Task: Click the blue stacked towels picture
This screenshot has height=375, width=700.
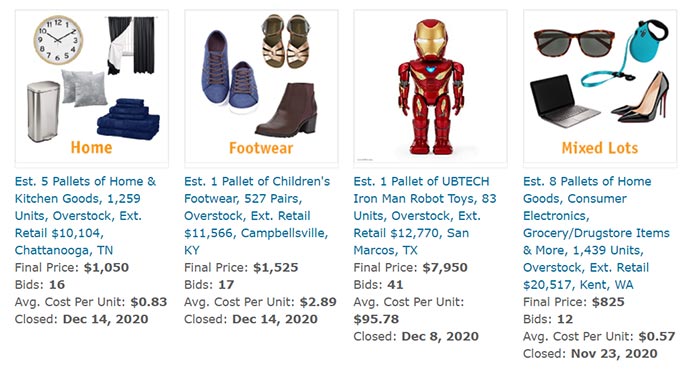Action: [x=129, y=119]
